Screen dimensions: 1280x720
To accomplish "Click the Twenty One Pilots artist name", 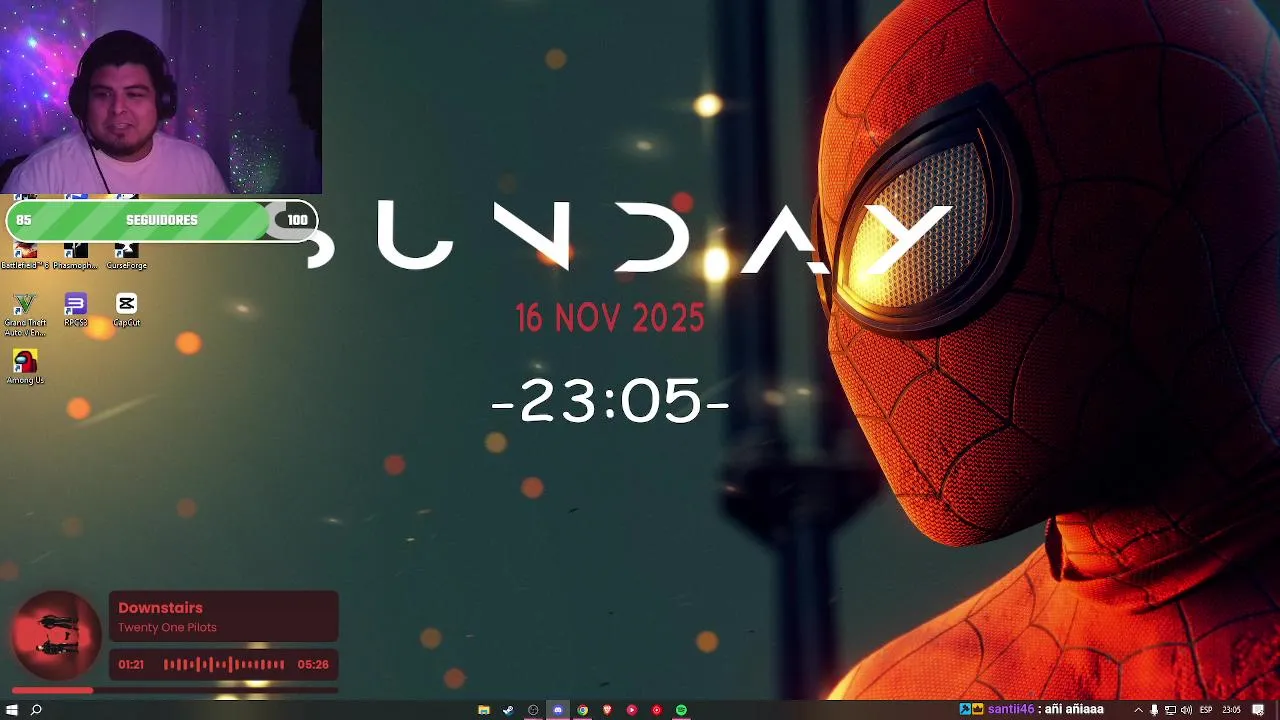I will pos(167,628).
